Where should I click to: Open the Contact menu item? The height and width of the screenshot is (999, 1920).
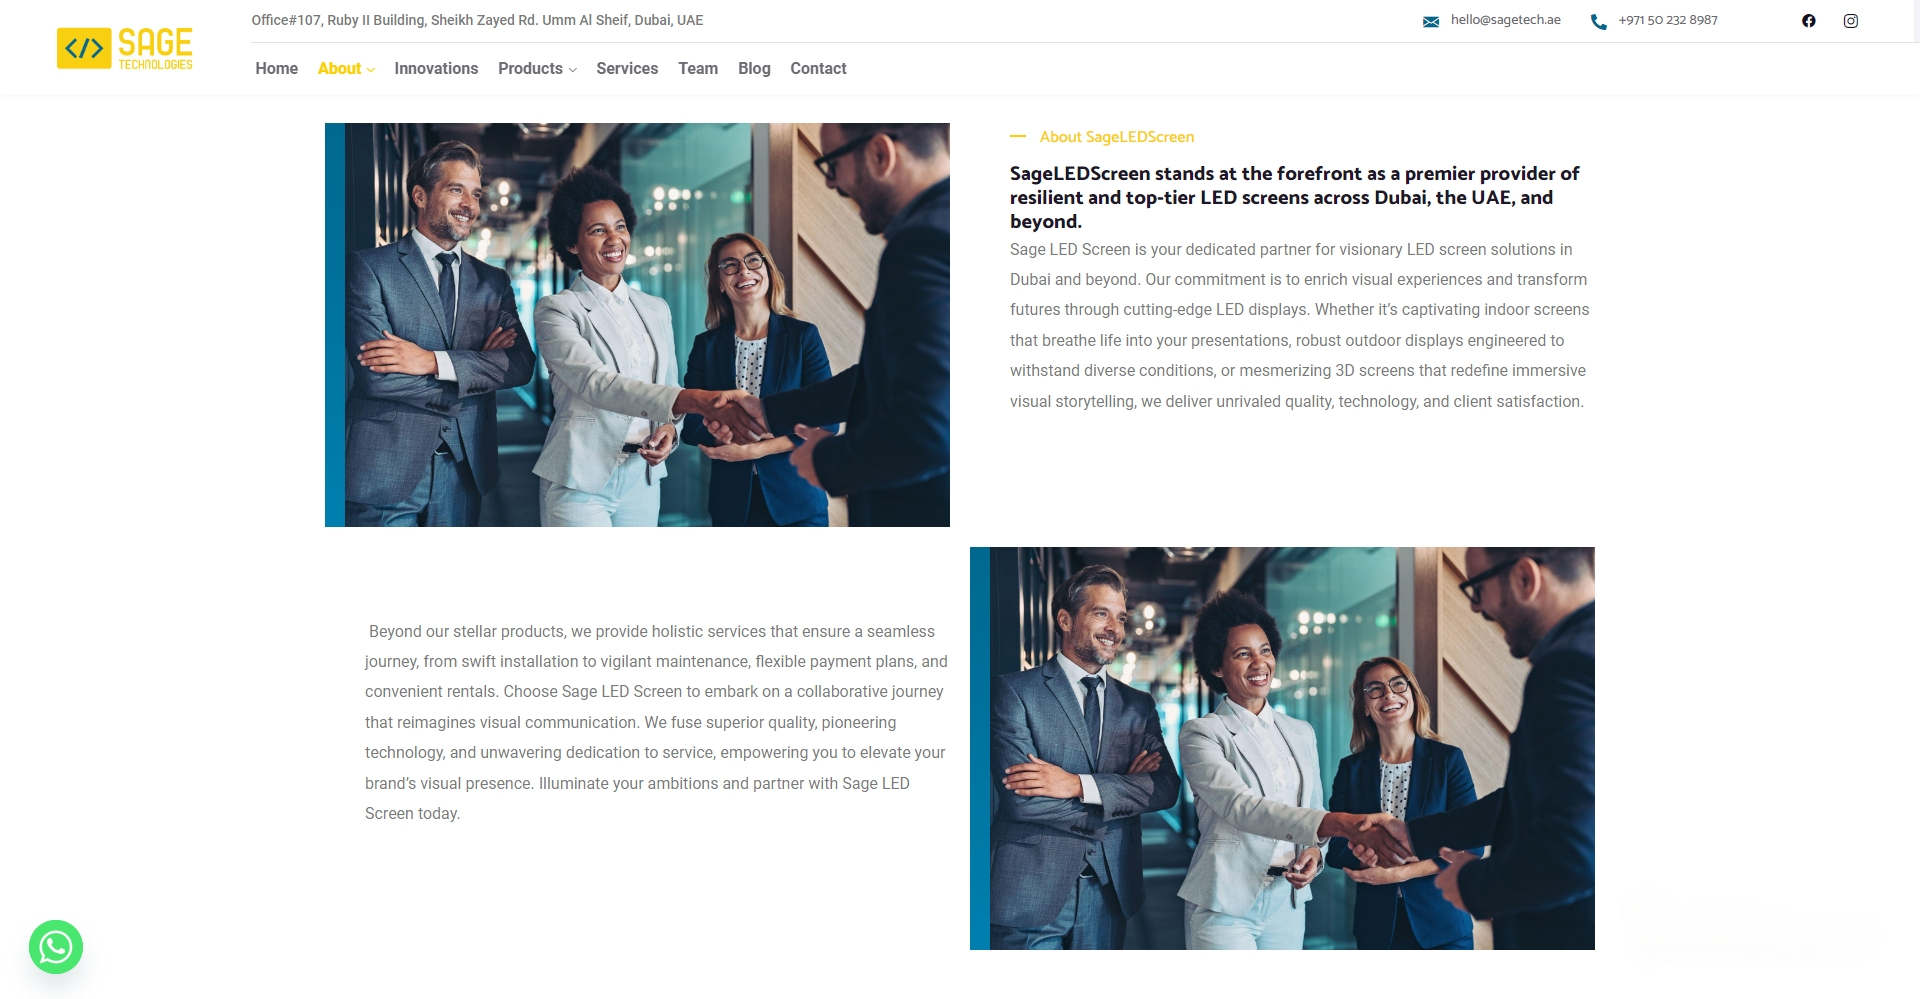coord(818,69)
